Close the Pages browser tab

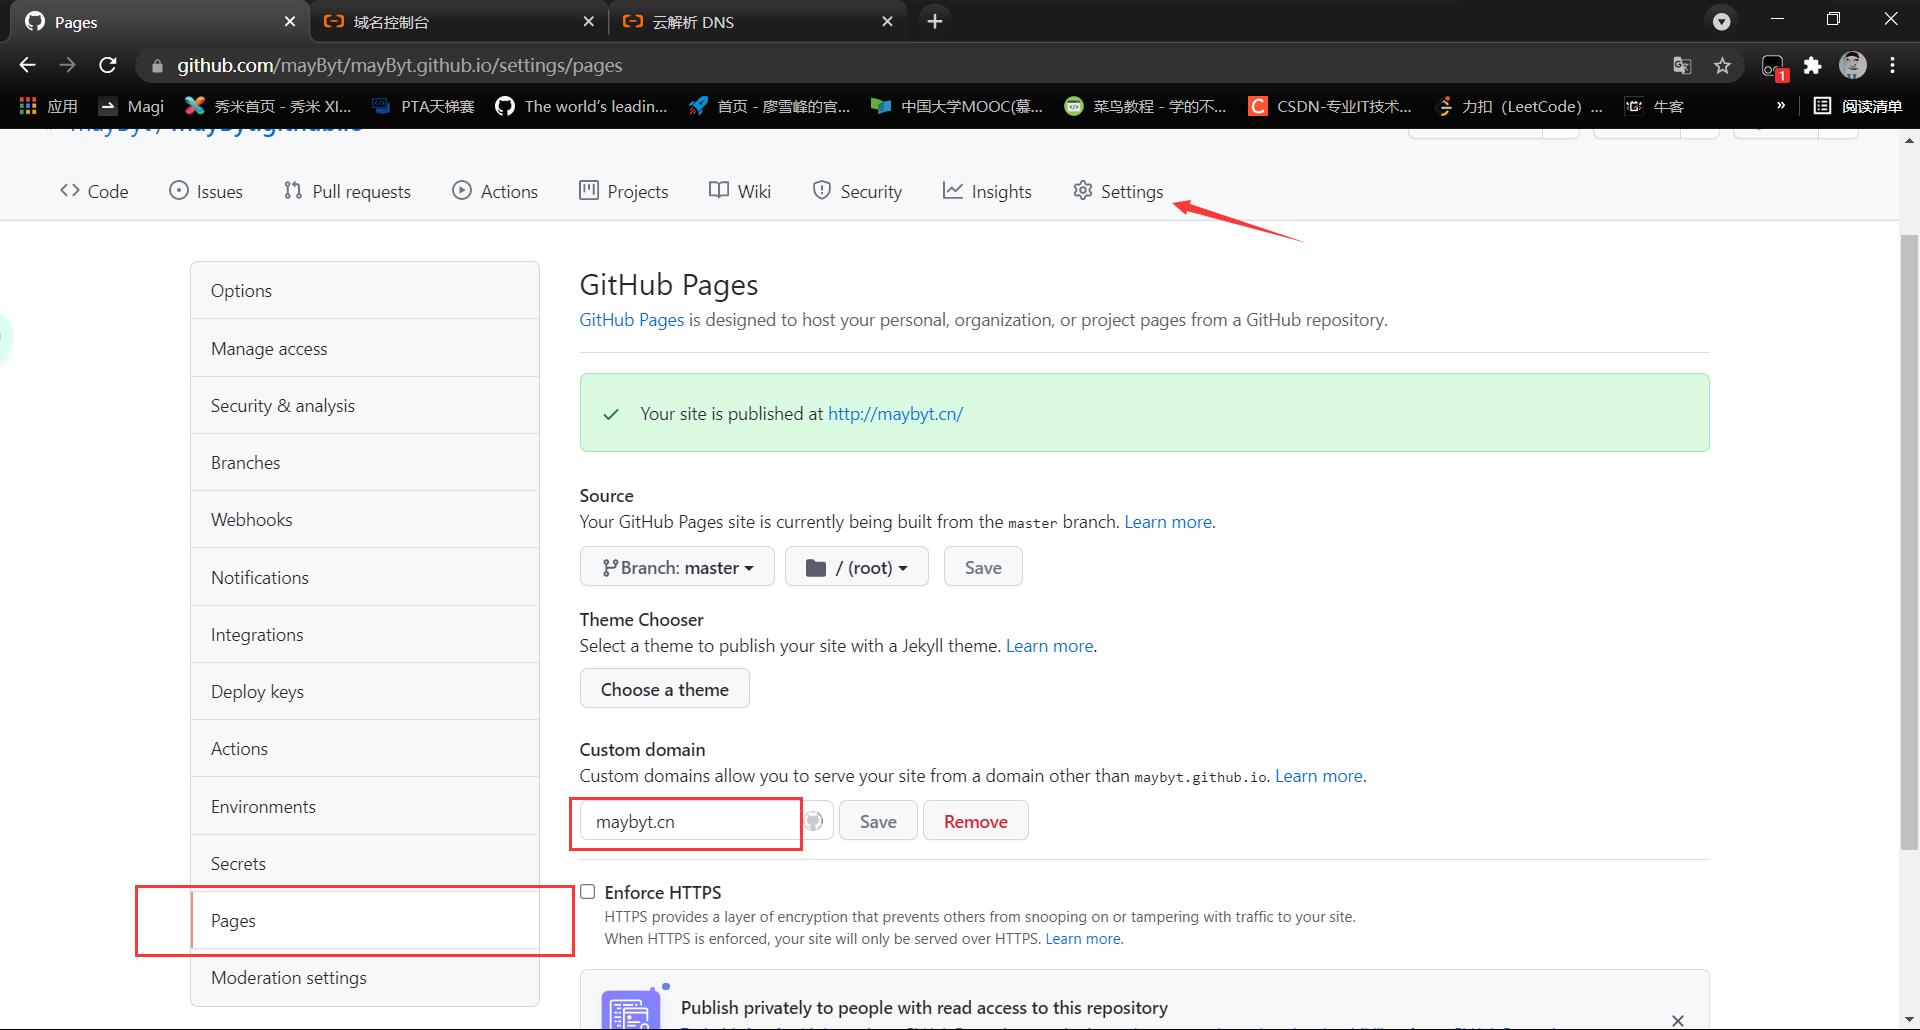pos(290,21)
